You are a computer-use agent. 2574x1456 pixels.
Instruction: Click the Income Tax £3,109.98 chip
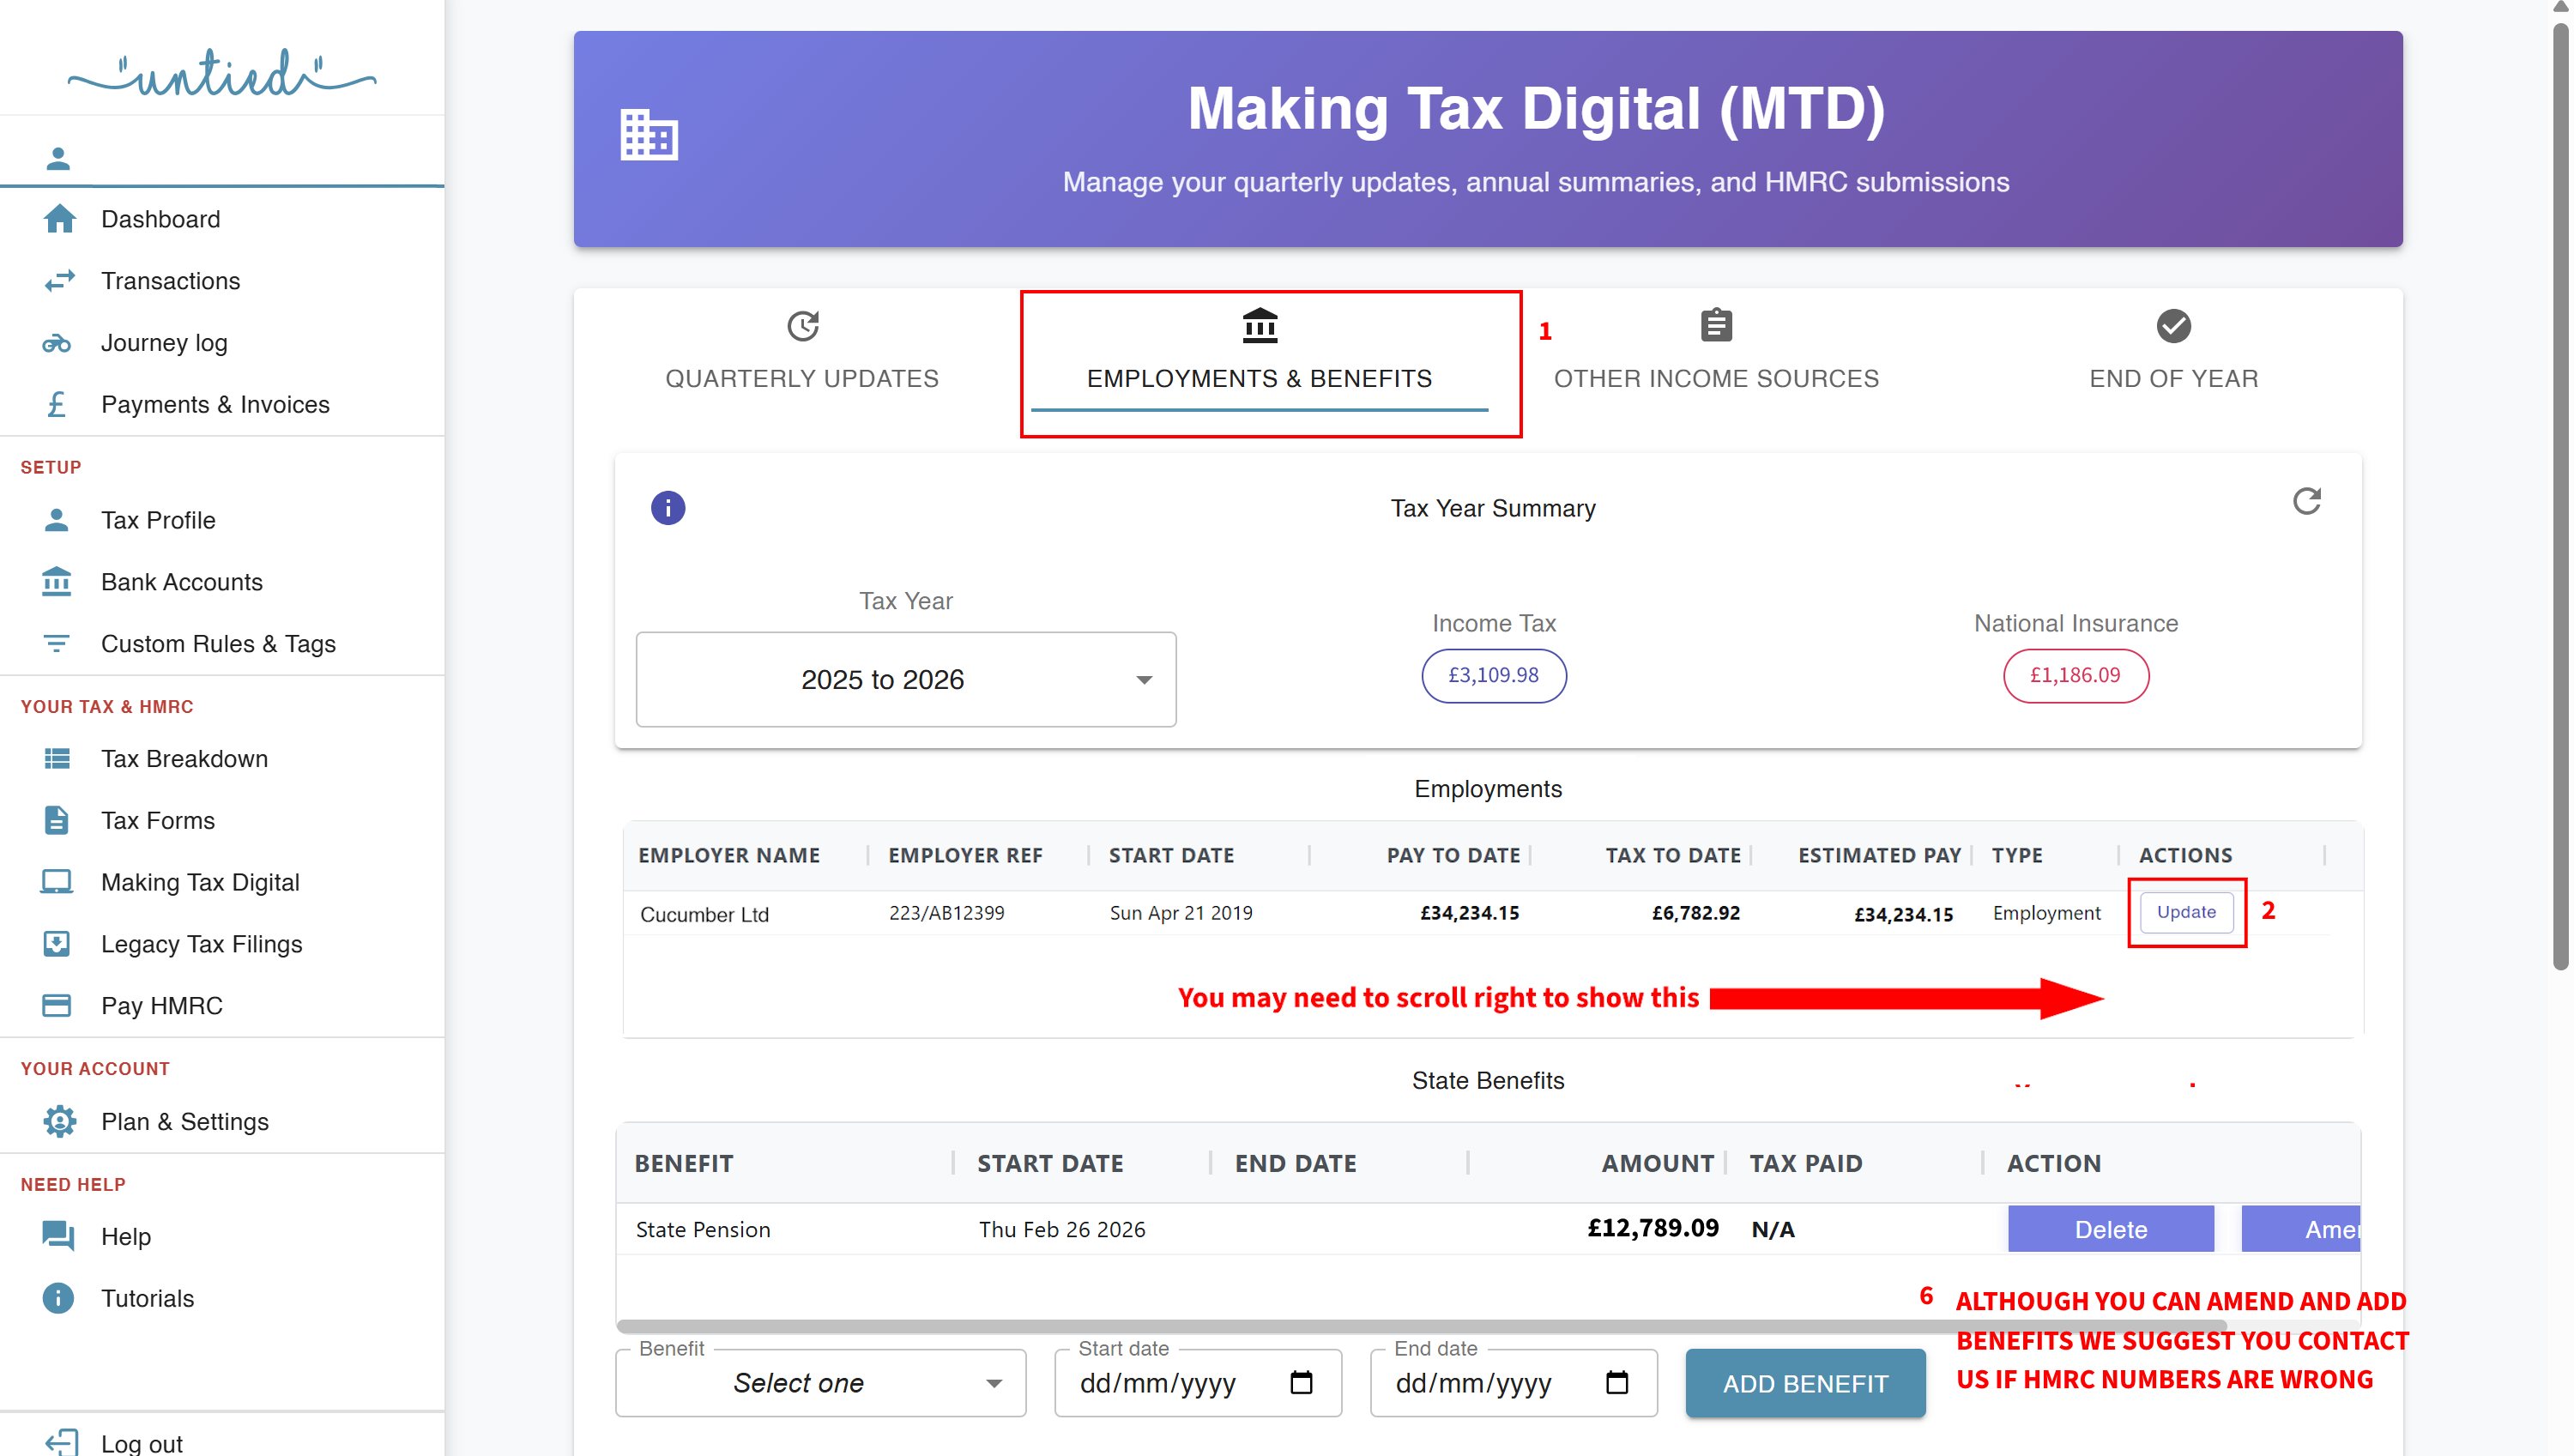point(1493,676)
